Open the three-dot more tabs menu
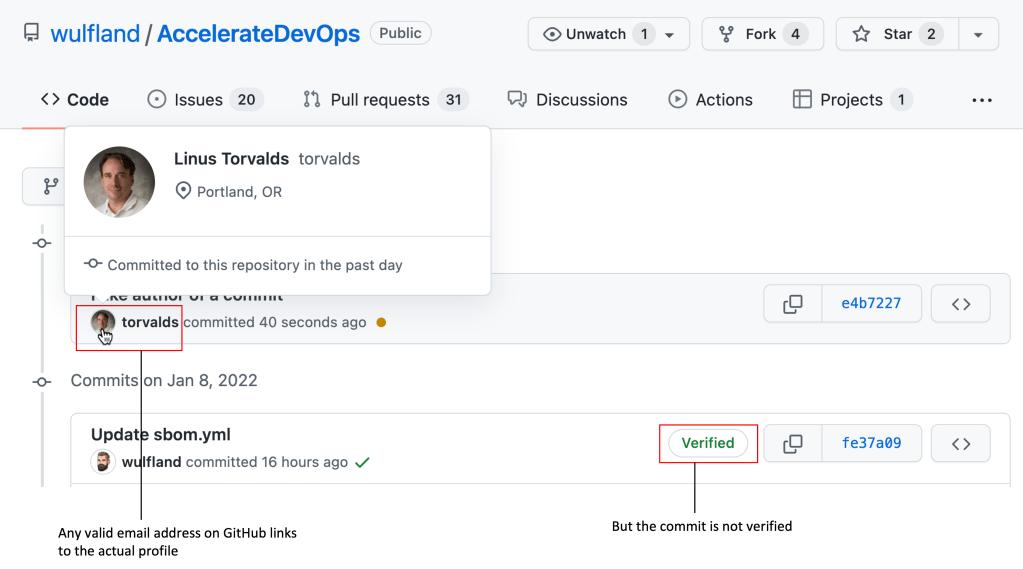Image resolution: width=1023 pixels, height=569 pixels. pos(982,100)
